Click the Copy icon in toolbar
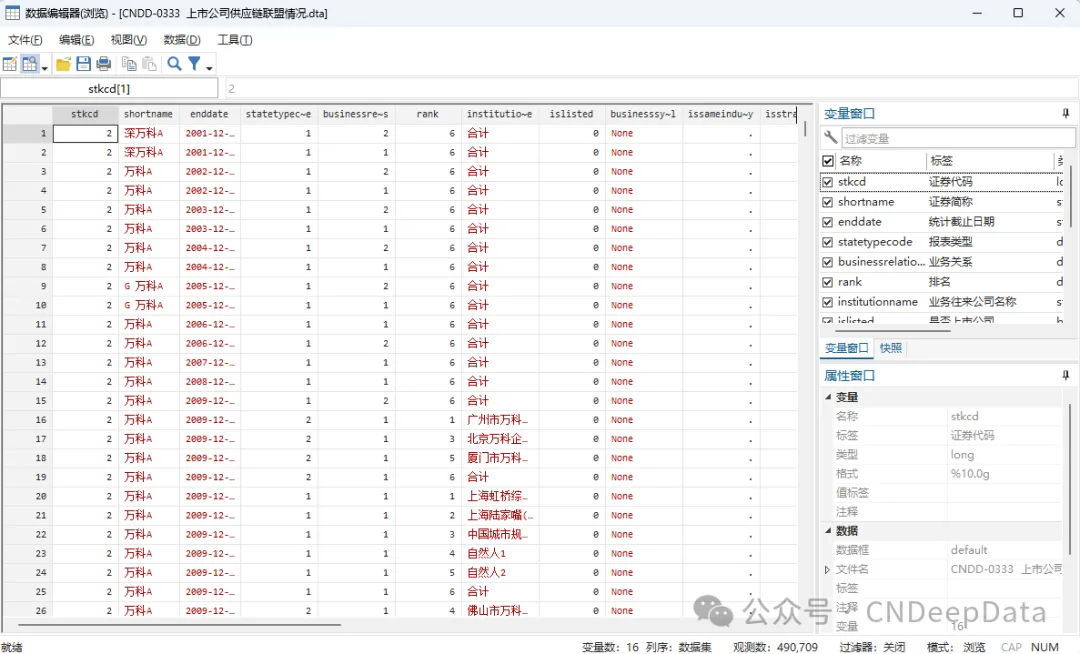 [x=129, y=64]
